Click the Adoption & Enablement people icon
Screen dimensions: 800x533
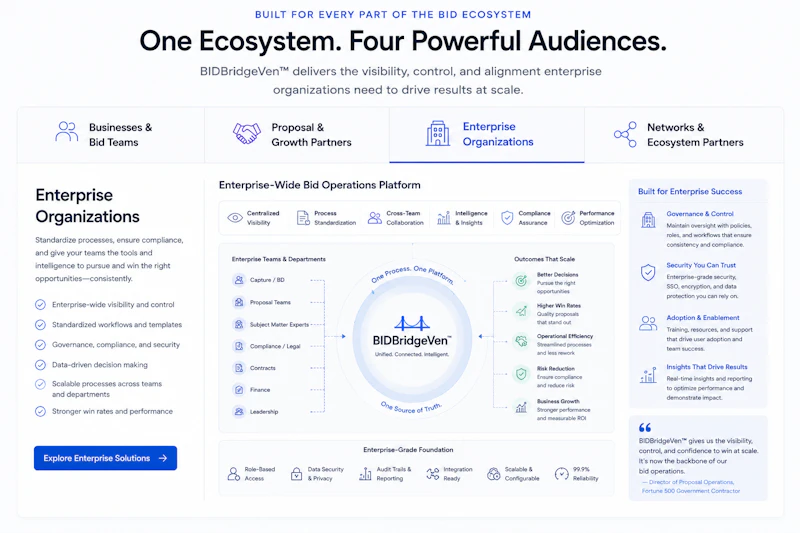648,323
